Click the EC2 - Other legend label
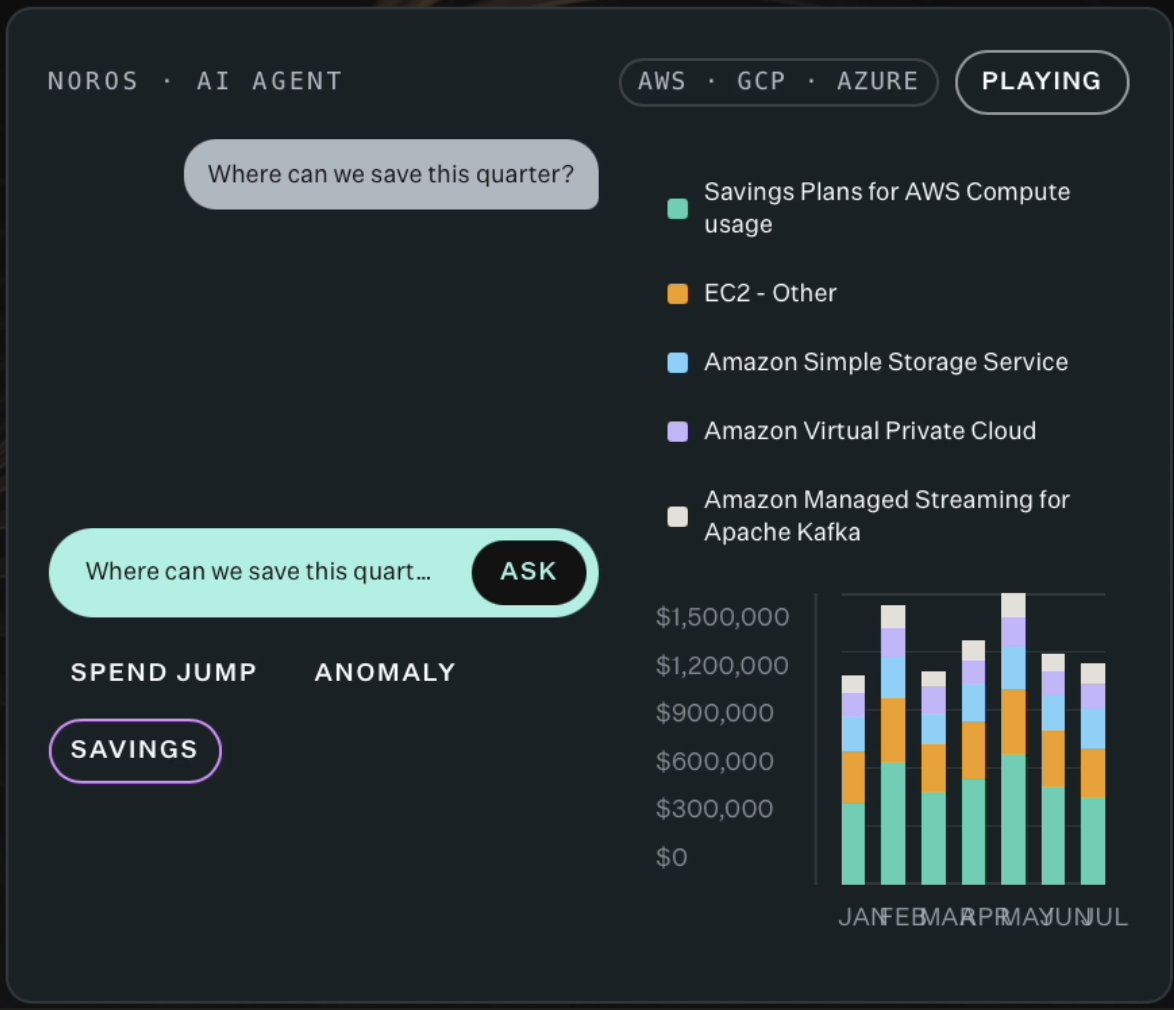 coord(770,293)
